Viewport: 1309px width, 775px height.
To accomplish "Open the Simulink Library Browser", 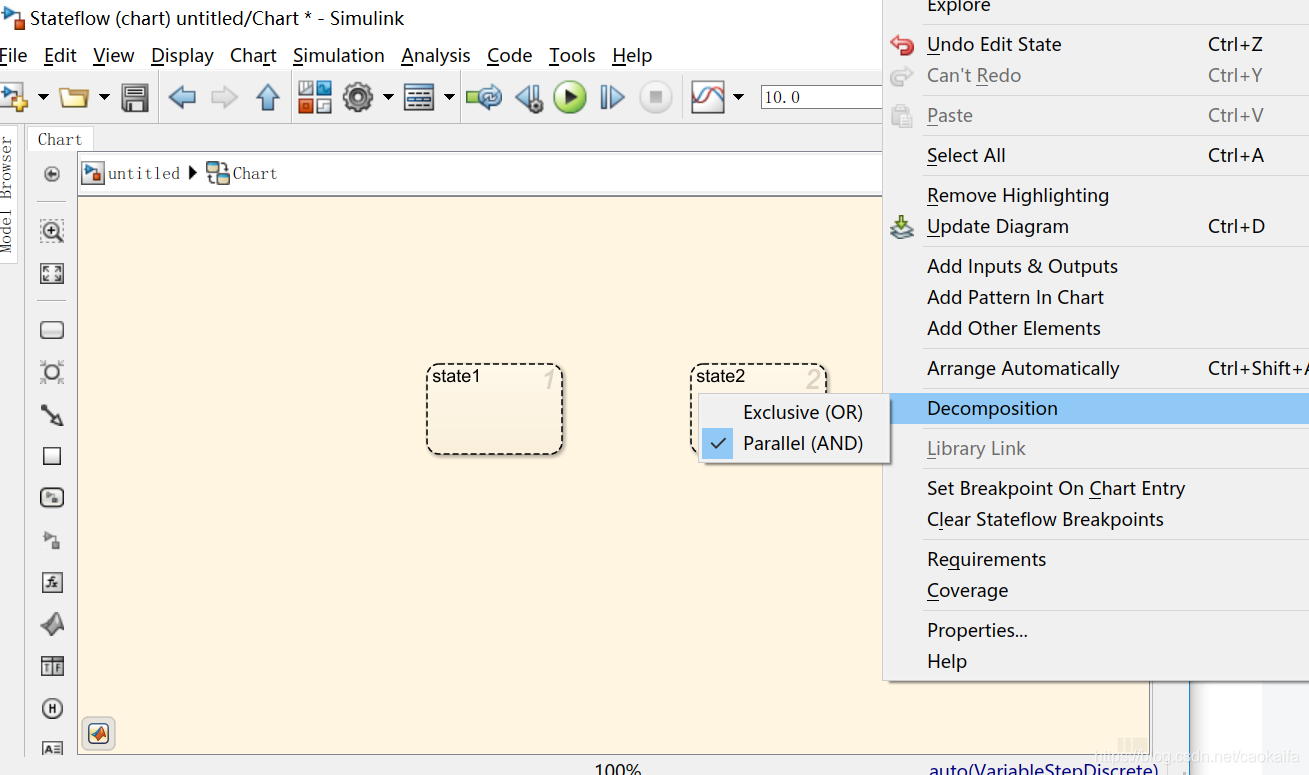I will click(313, 96).
